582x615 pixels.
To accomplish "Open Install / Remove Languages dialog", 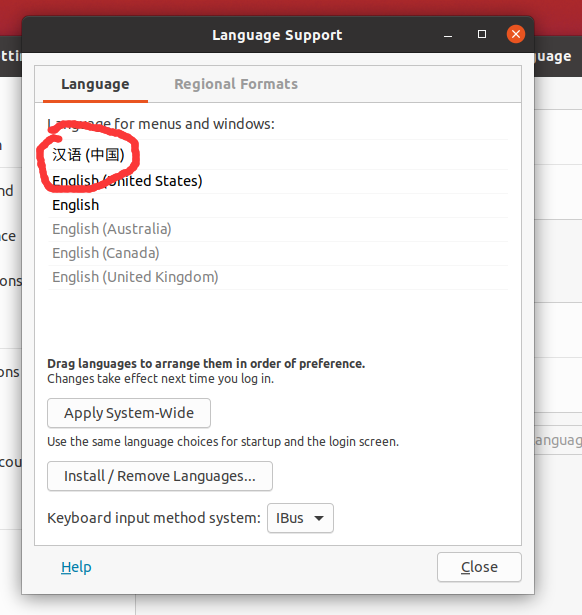I will click(x=160, y=476).
